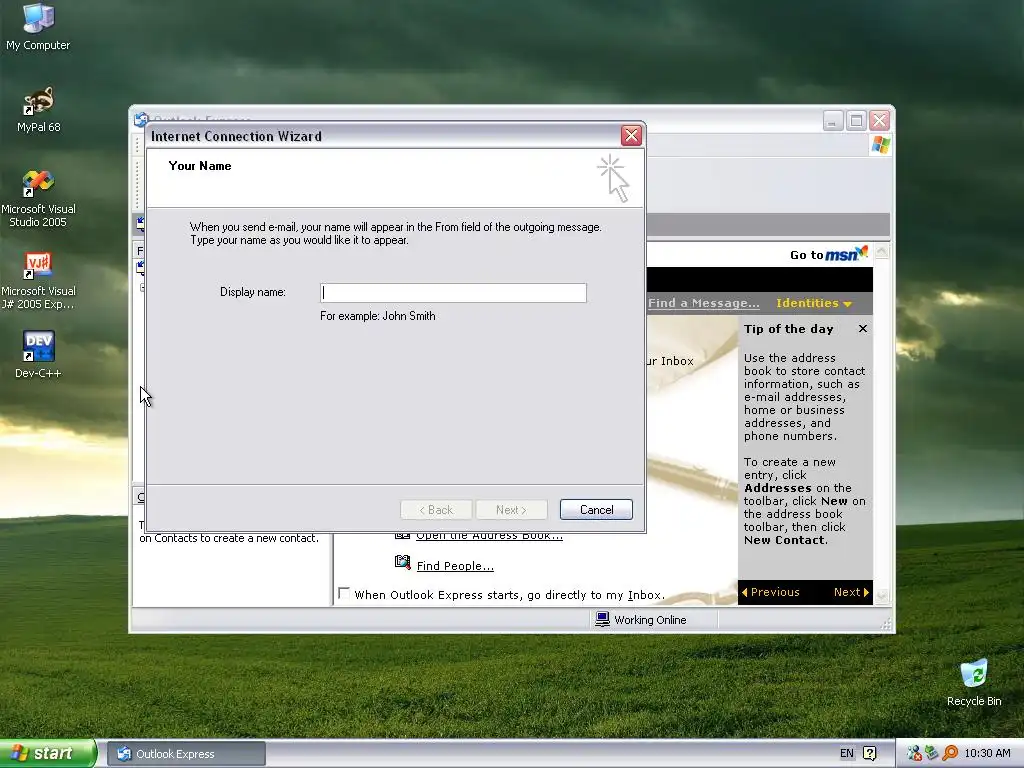1024x768 pixels.
Task: Click the Display name text field
Action: [453, 293]
